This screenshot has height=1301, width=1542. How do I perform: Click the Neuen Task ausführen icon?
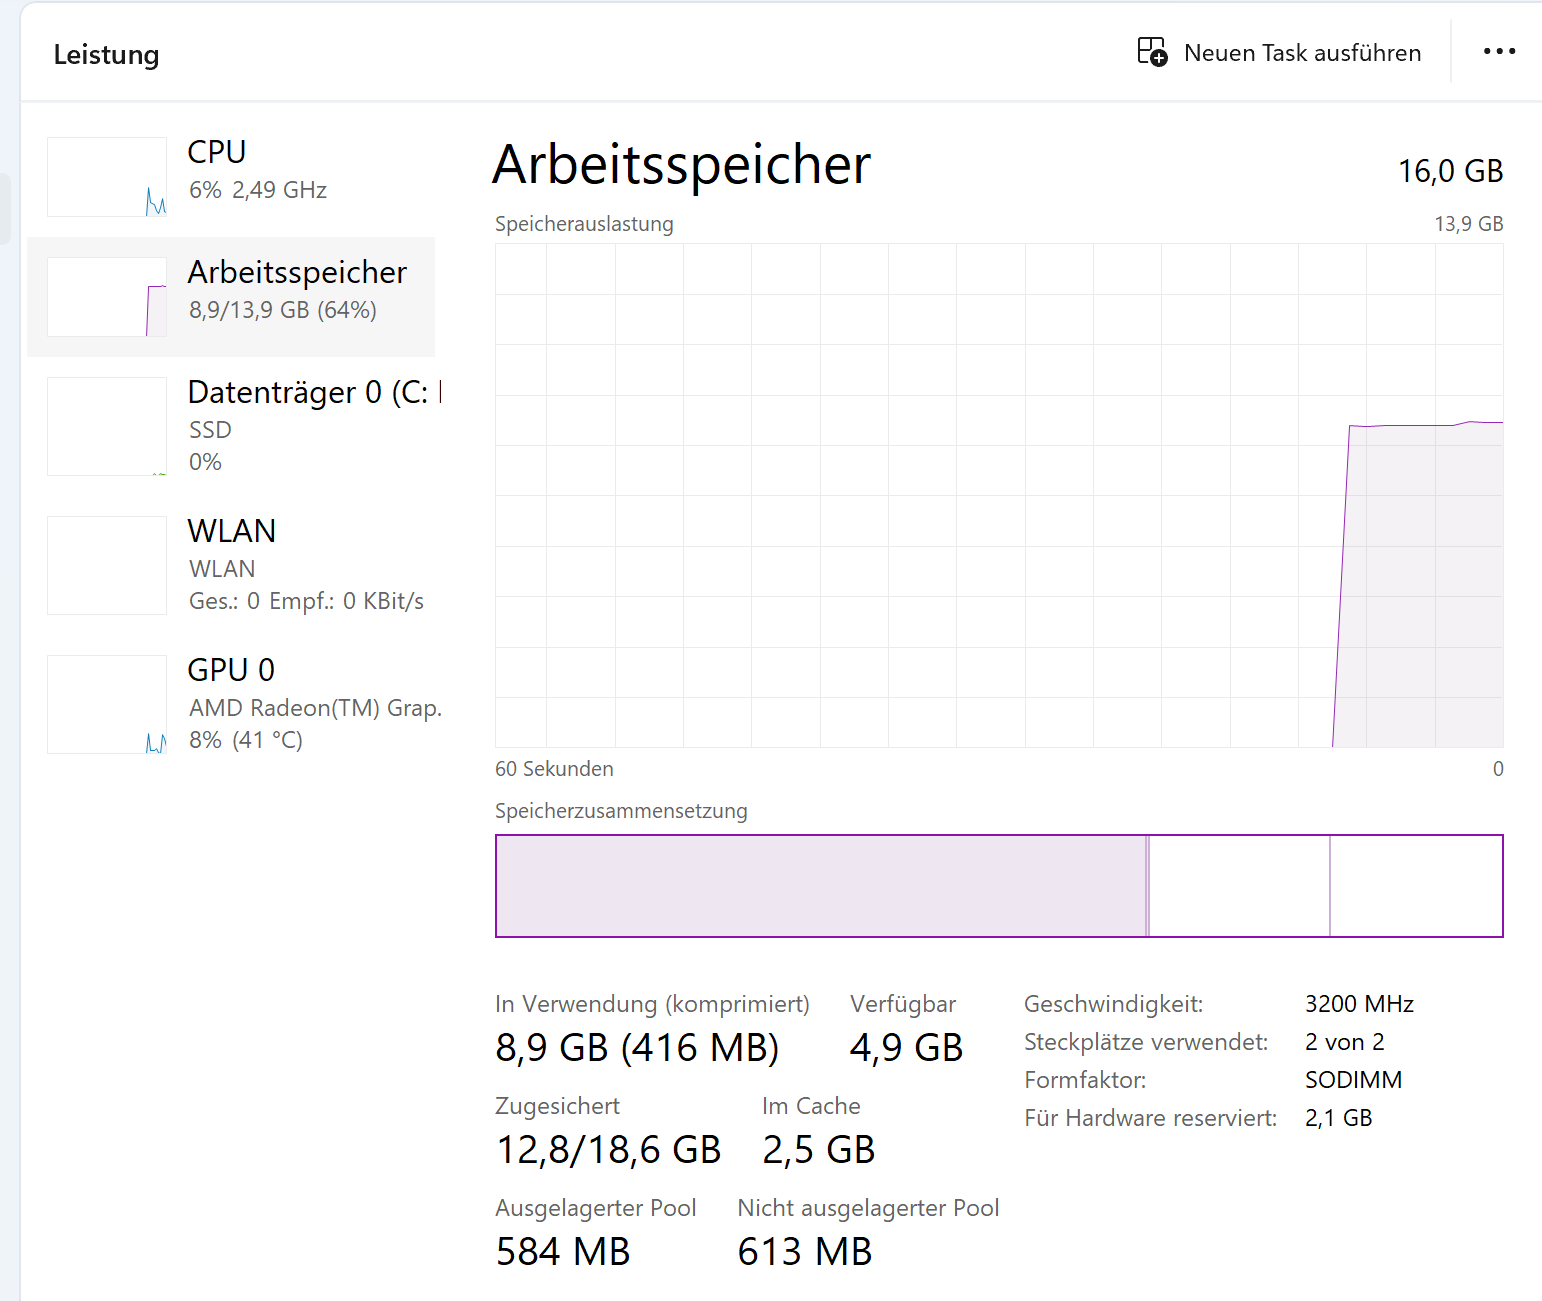[x=1152, y=52]
